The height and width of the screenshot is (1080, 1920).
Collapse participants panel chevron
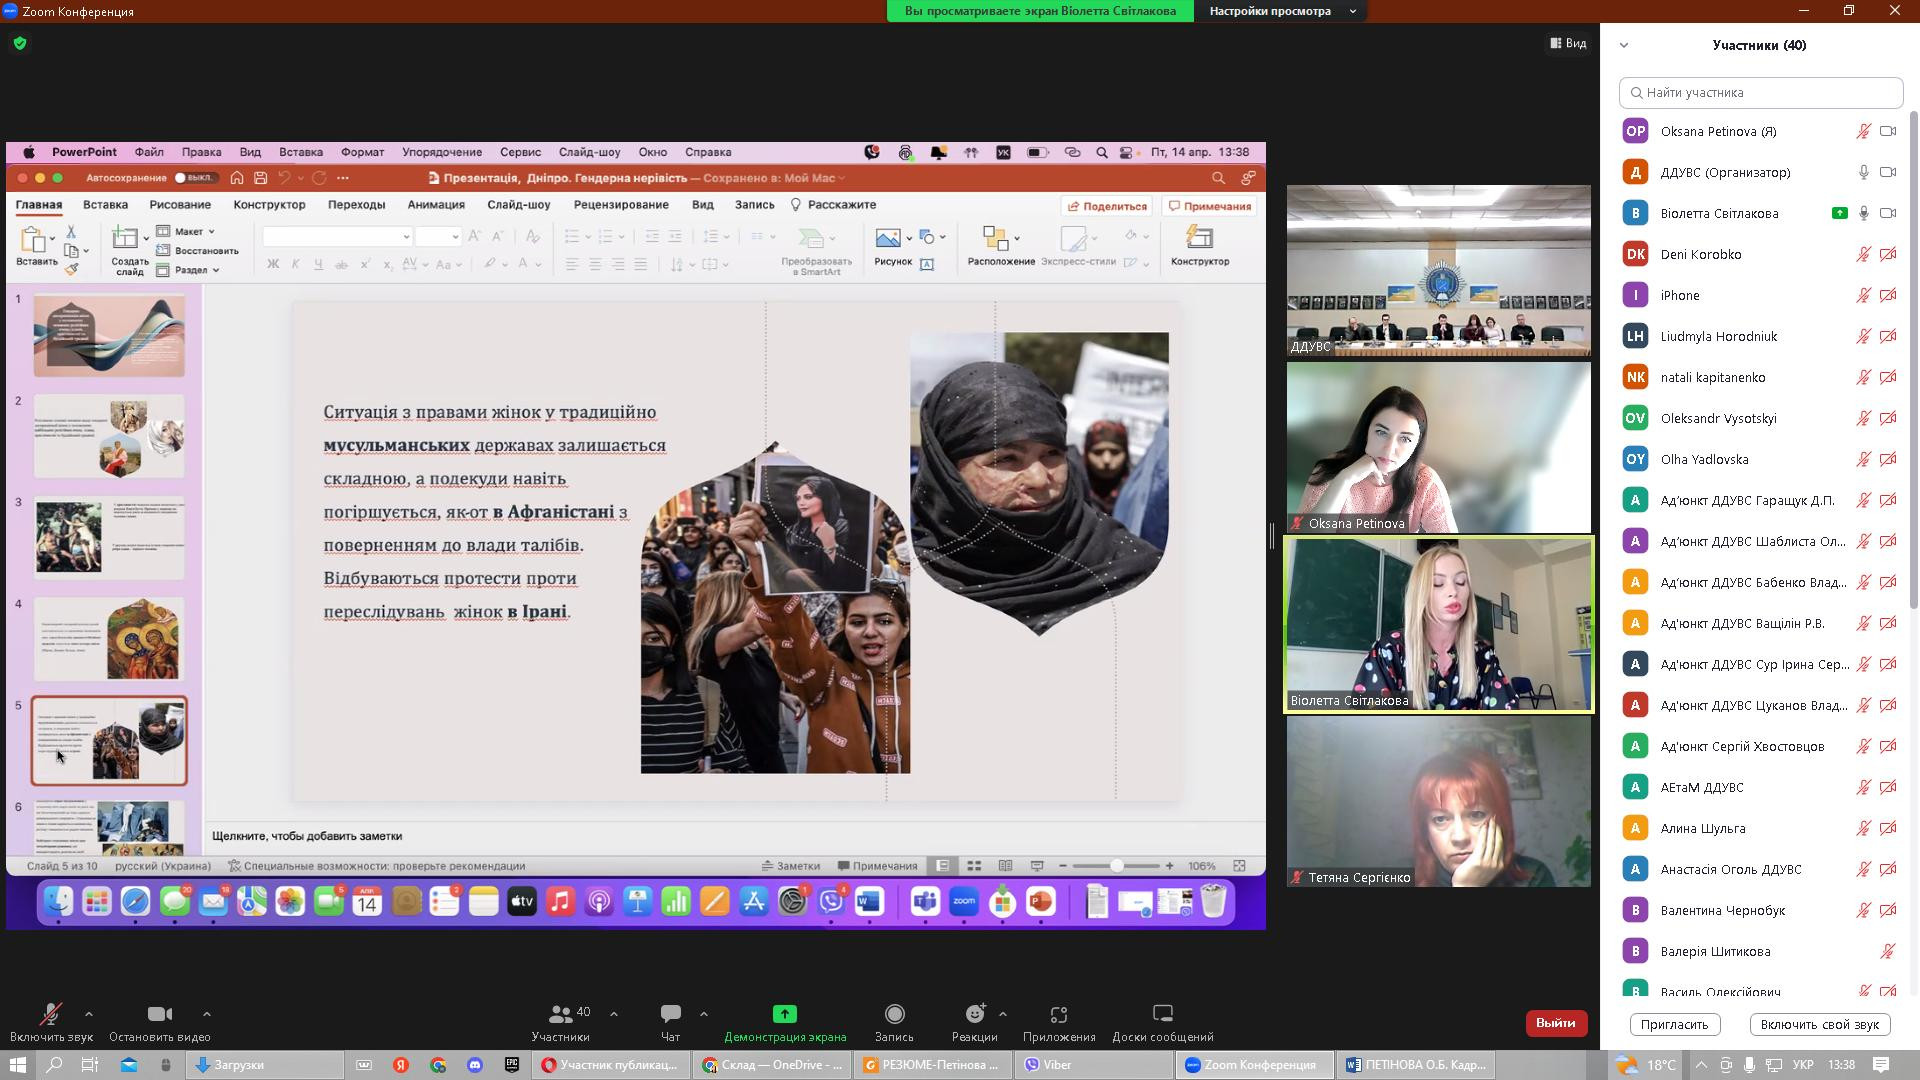point(1624,45)
